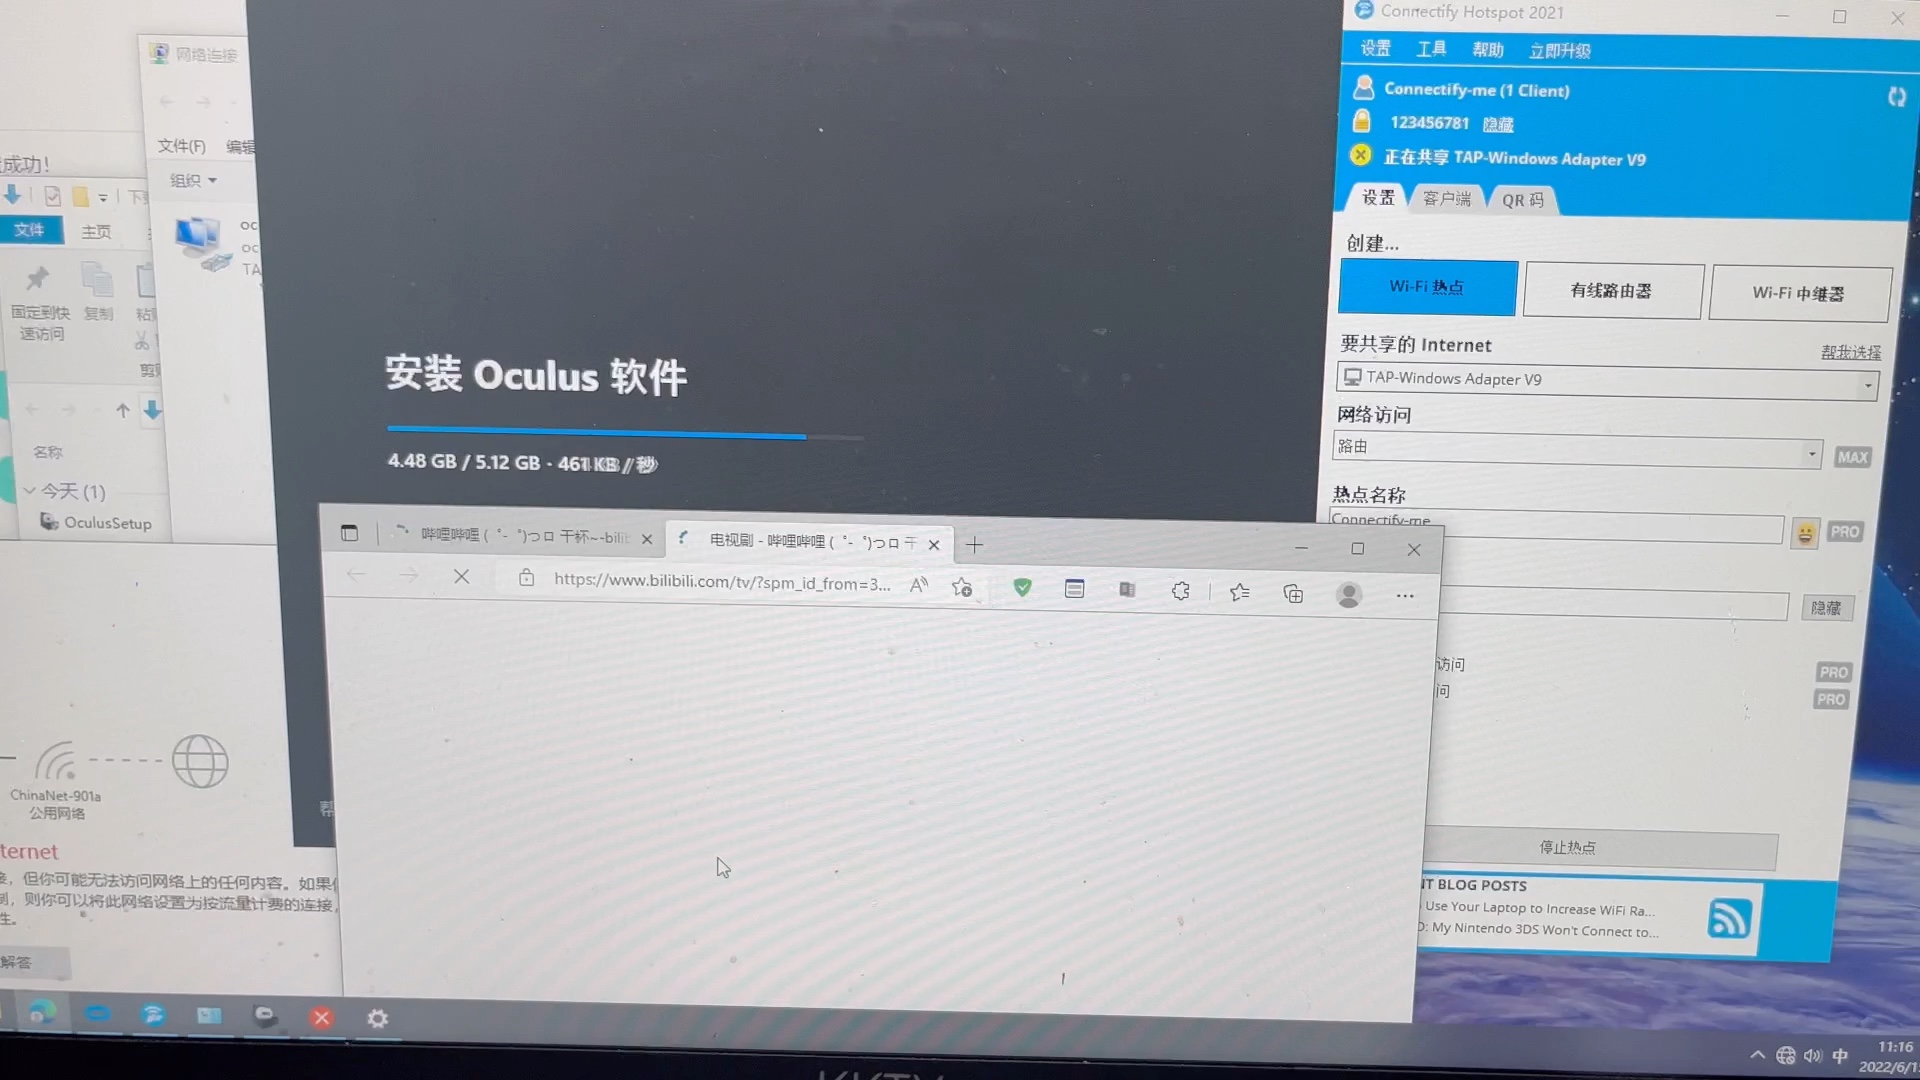Click the Oculus install progress bar

626,431
